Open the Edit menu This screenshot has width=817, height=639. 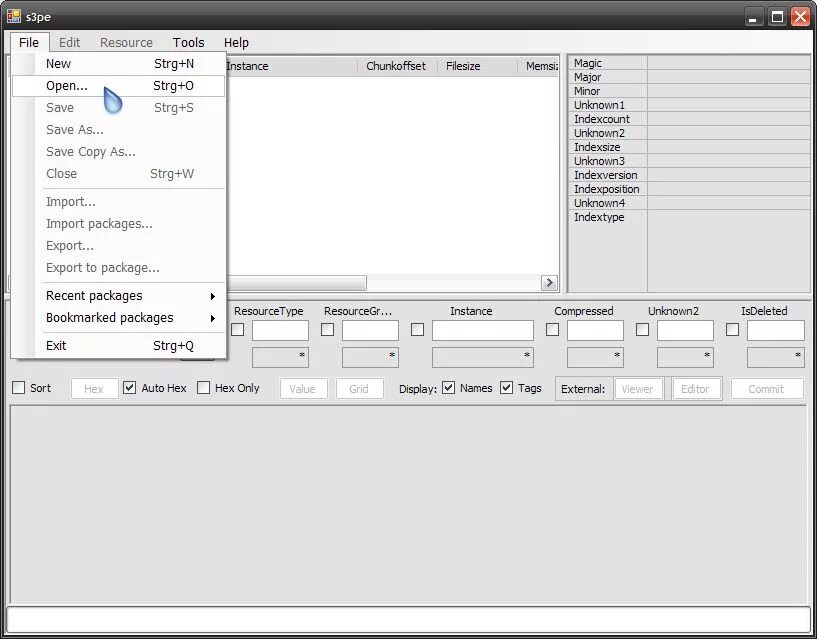pos(69,42)
